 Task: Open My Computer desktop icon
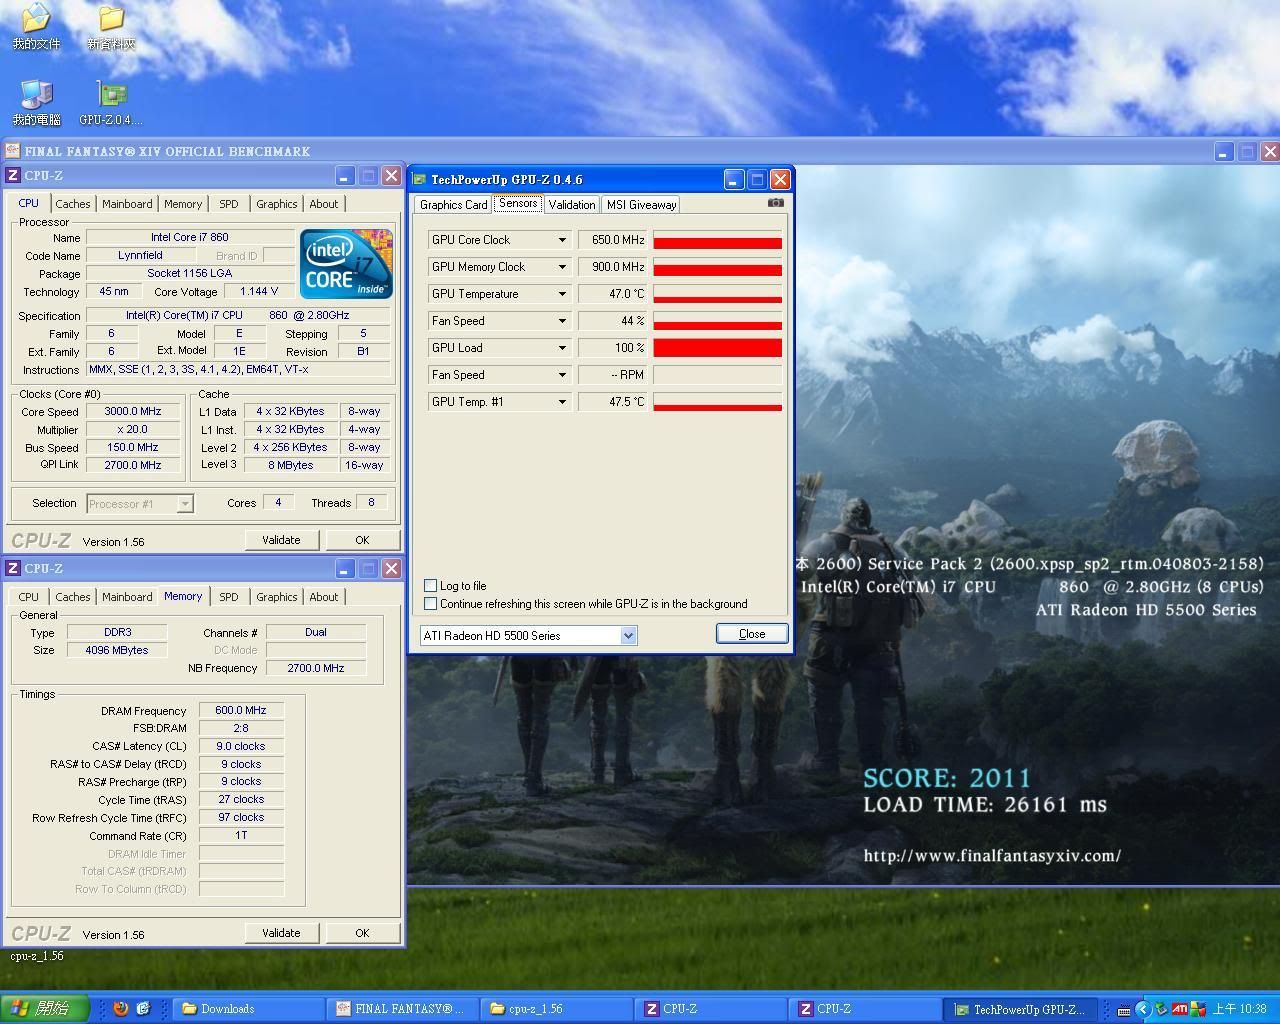(x=36, y=103)
